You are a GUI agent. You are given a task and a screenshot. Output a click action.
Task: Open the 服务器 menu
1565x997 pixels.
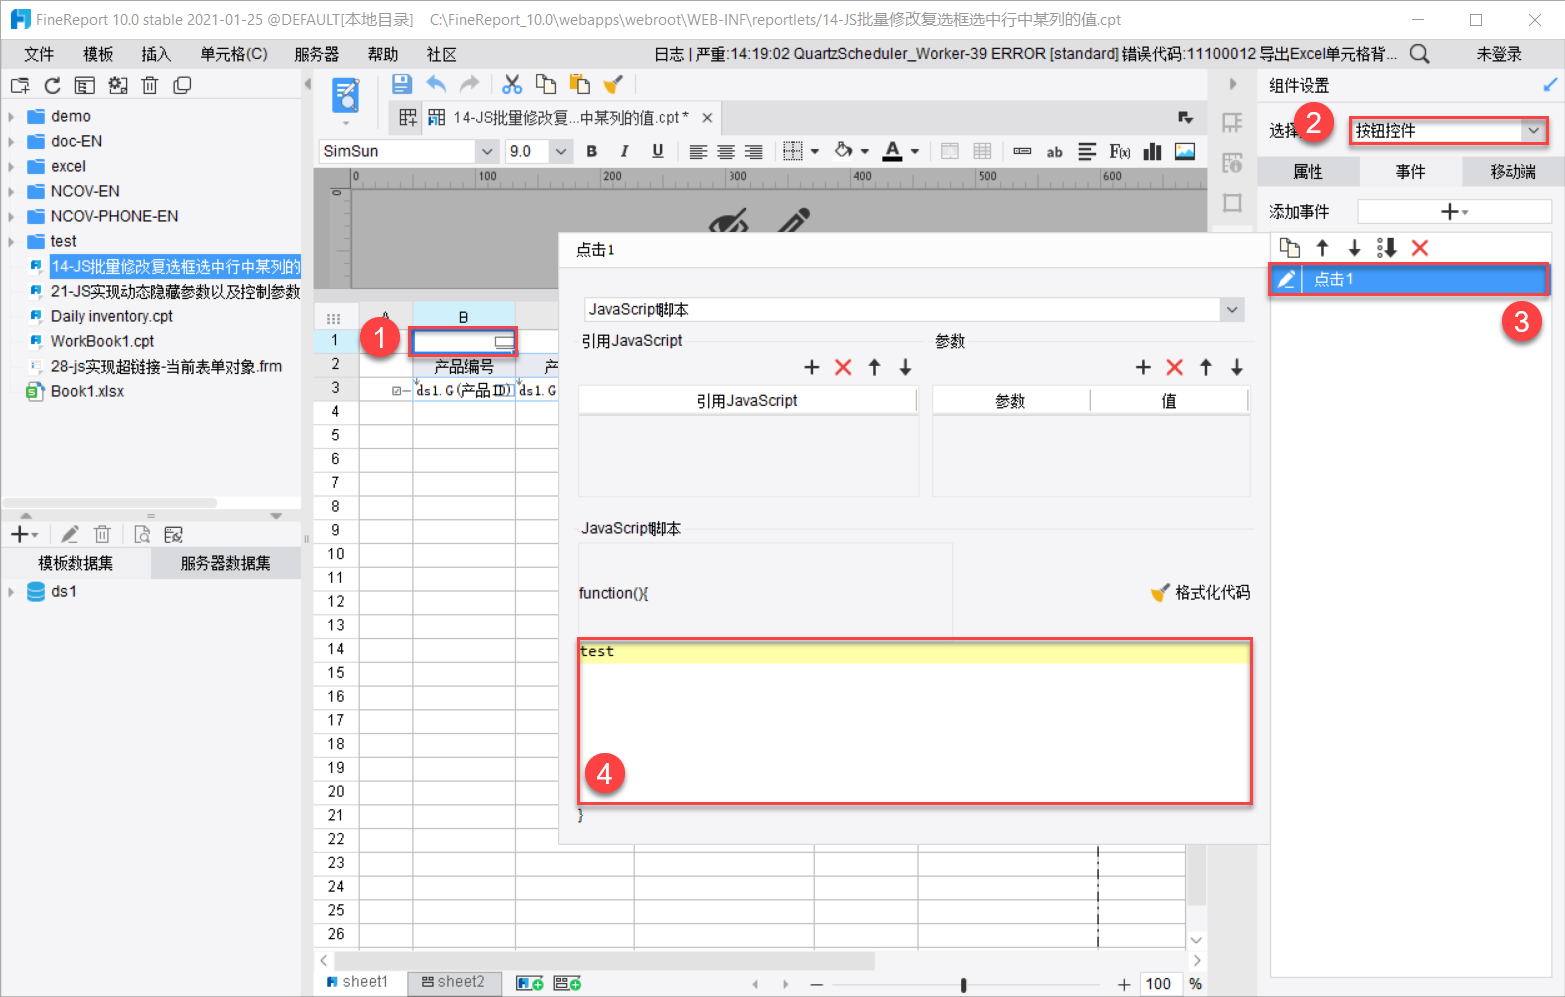coord(317,54)
